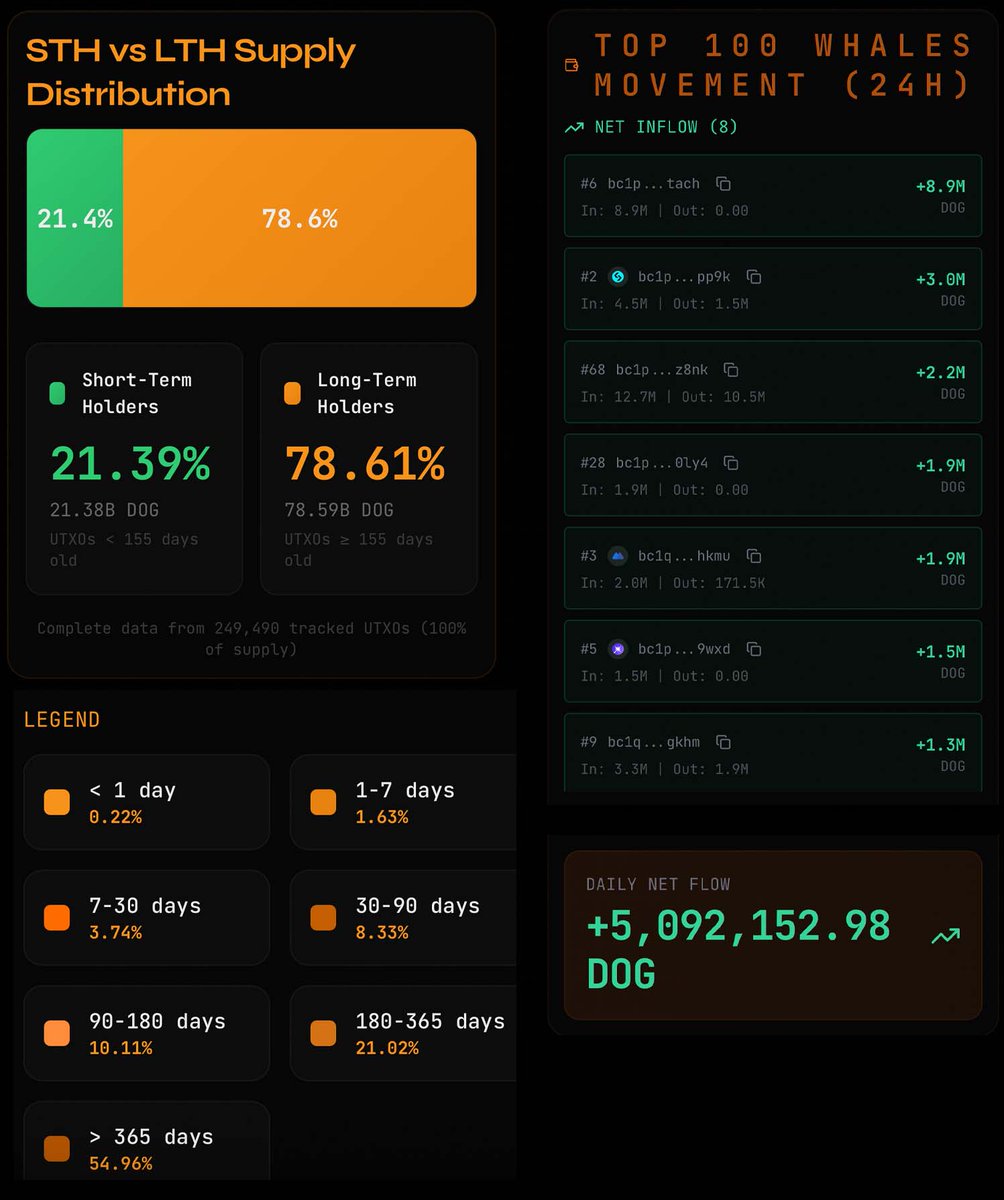Click the avatar icon of whale #2

pyautogui.click(x=617, y=277)
